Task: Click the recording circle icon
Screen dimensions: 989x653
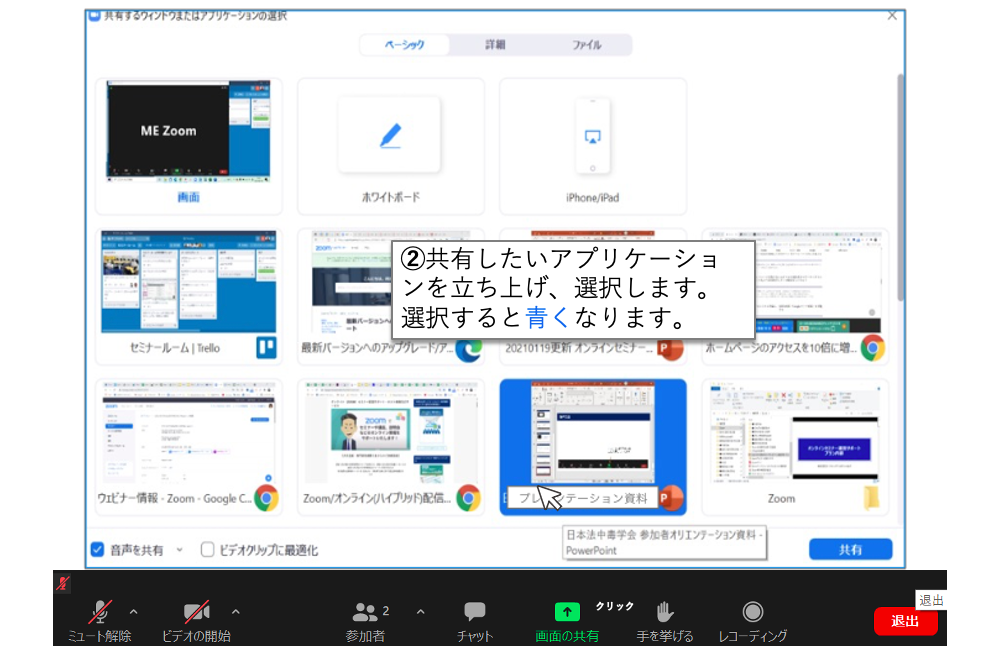Action: [752, 611]
